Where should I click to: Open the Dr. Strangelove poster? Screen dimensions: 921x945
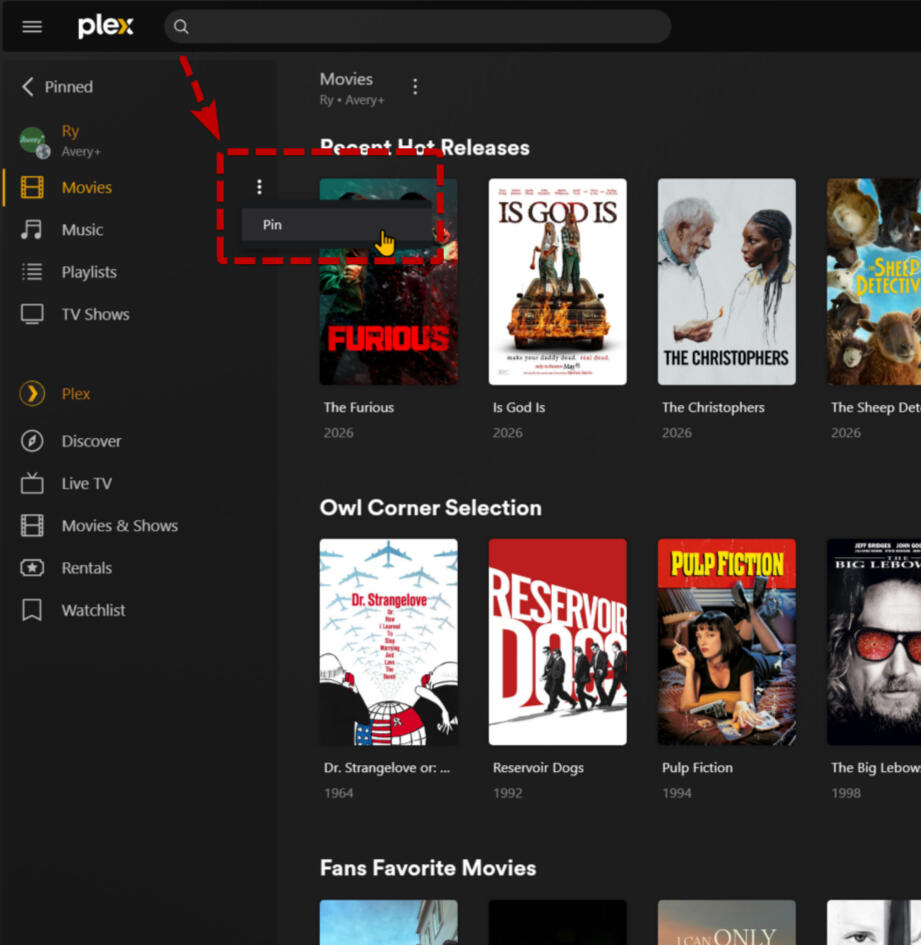pyautogui.click(x=388, y=642)
